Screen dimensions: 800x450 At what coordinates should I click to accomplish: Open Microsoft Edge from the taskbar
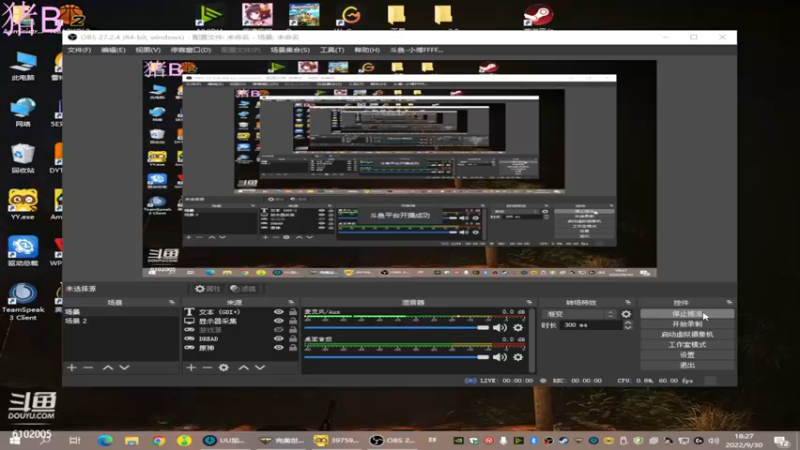[105, 440]
